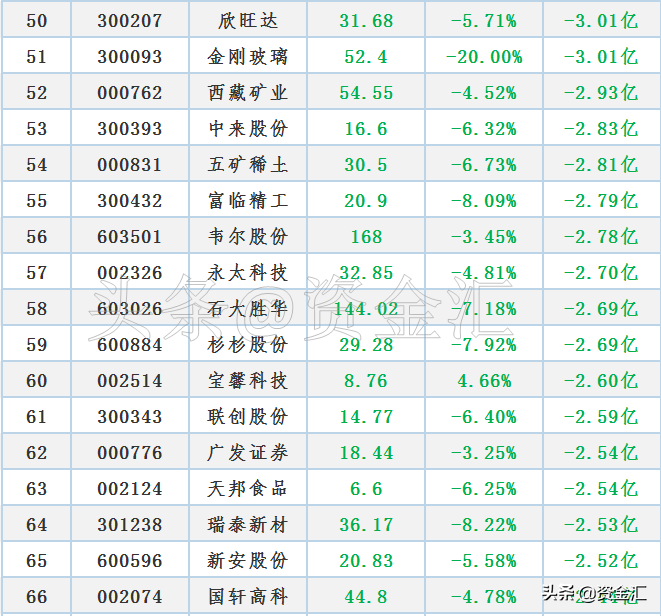Viewport: 661px width, 616px height.
Task: Click stock code 300207 cell
Action: 130,20
